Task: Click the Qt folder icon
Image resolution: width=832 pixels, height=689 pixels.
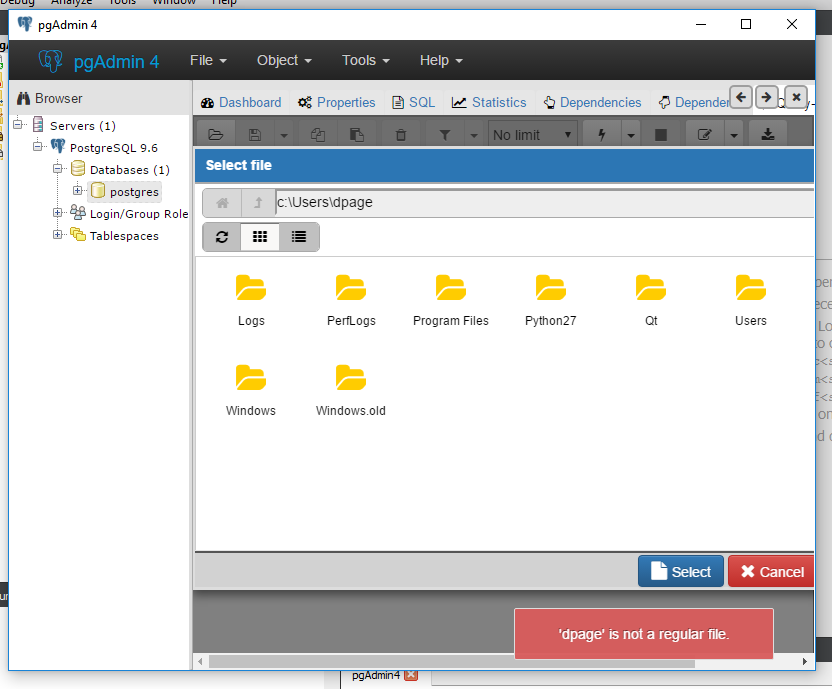Action: click(x=650, y=289)
